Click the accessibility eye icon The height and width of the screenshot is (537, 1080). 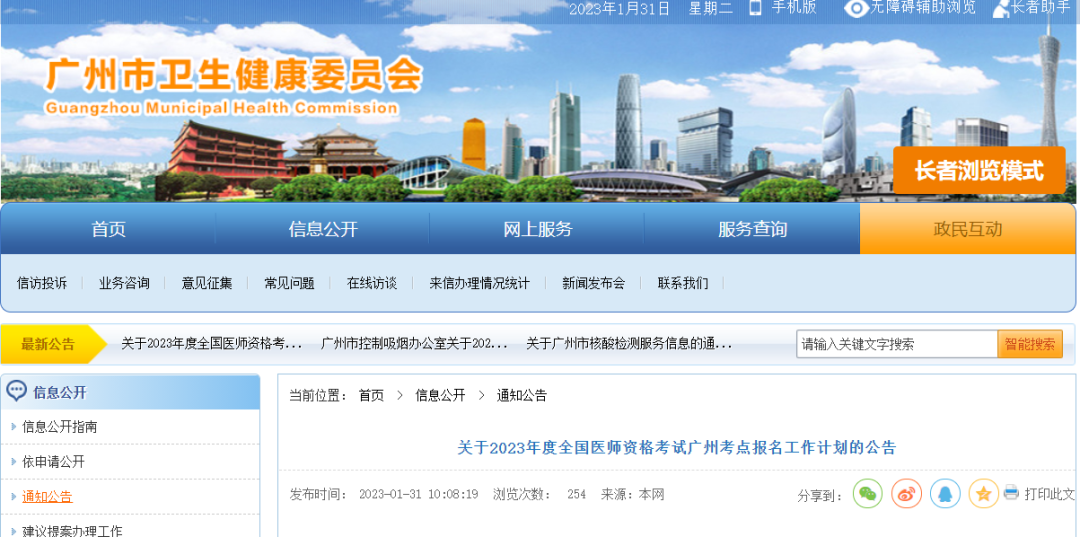[856, 8]
